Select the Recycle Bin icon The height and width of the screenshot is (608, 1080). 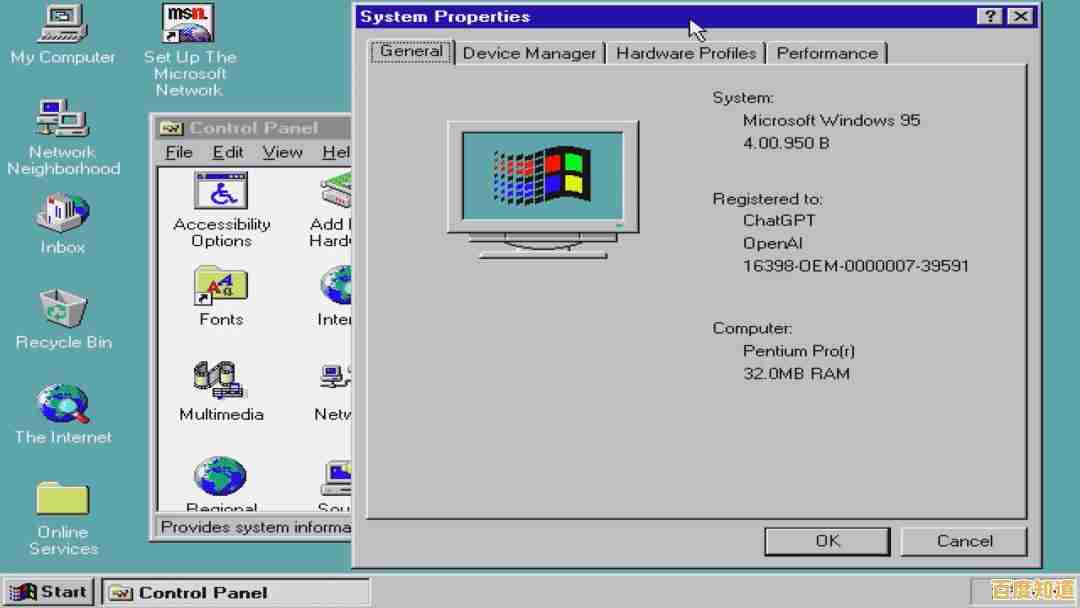coord(62,309)
